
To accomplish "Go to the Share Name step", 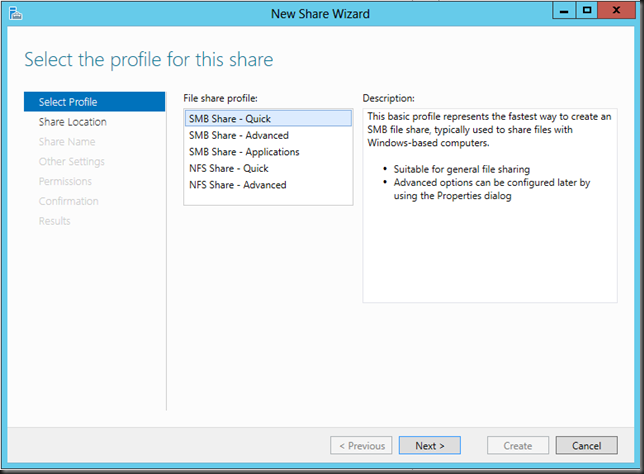I will click(67, 141).
